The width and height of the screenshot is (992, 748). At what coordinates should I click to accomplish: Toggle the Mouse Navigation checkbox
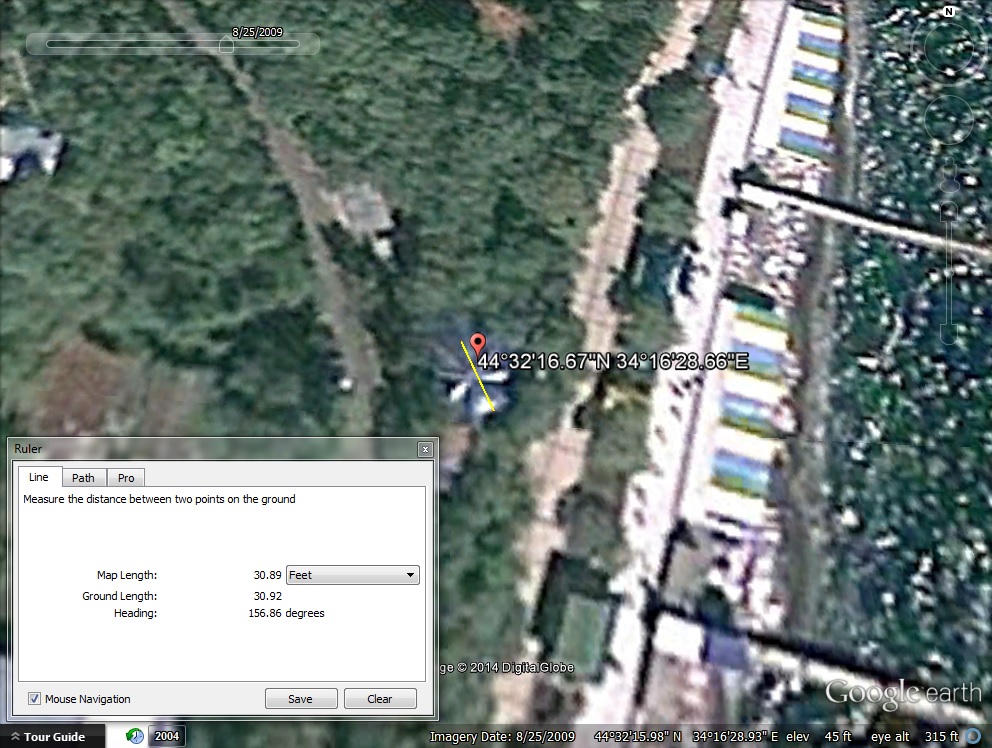(35, 699)
